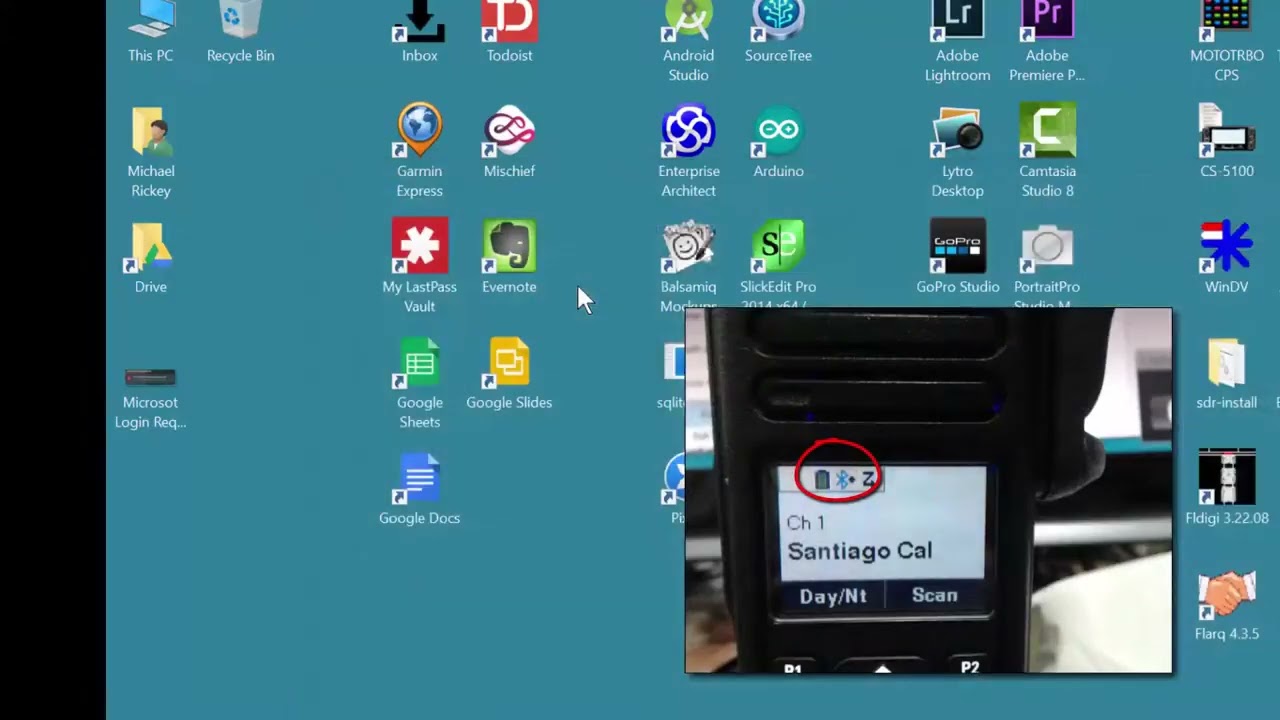1280x720 pixels.
Task: Click the Scan softkey label on radio
Action: 934,595
